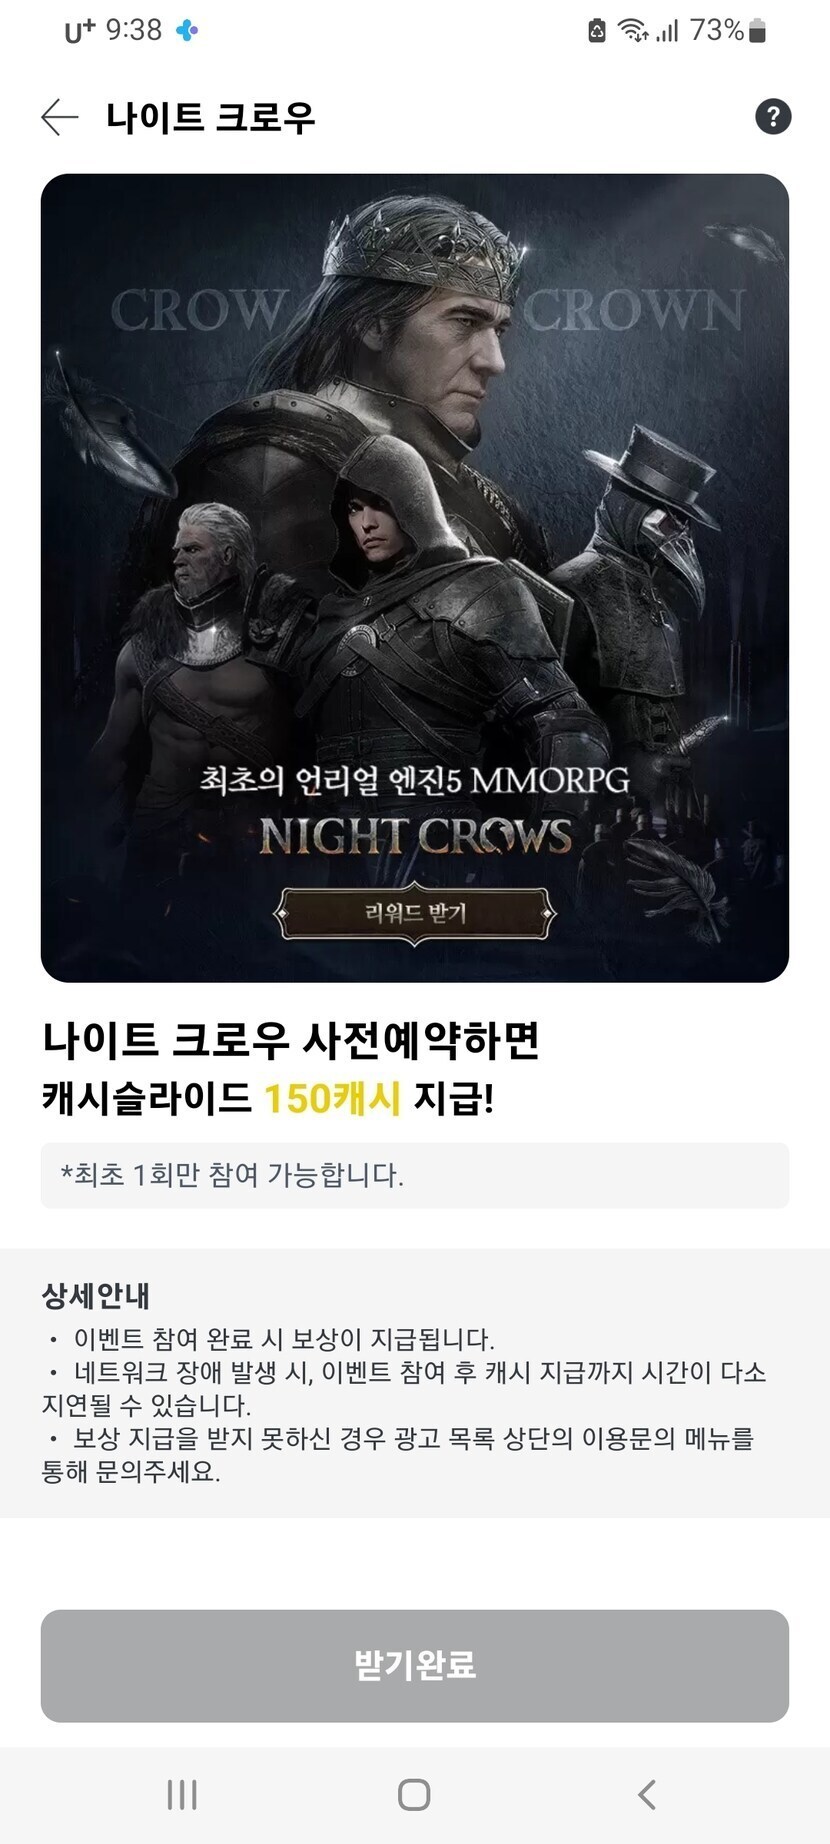Tap the Android home button icon

[x=414, y=1795]
